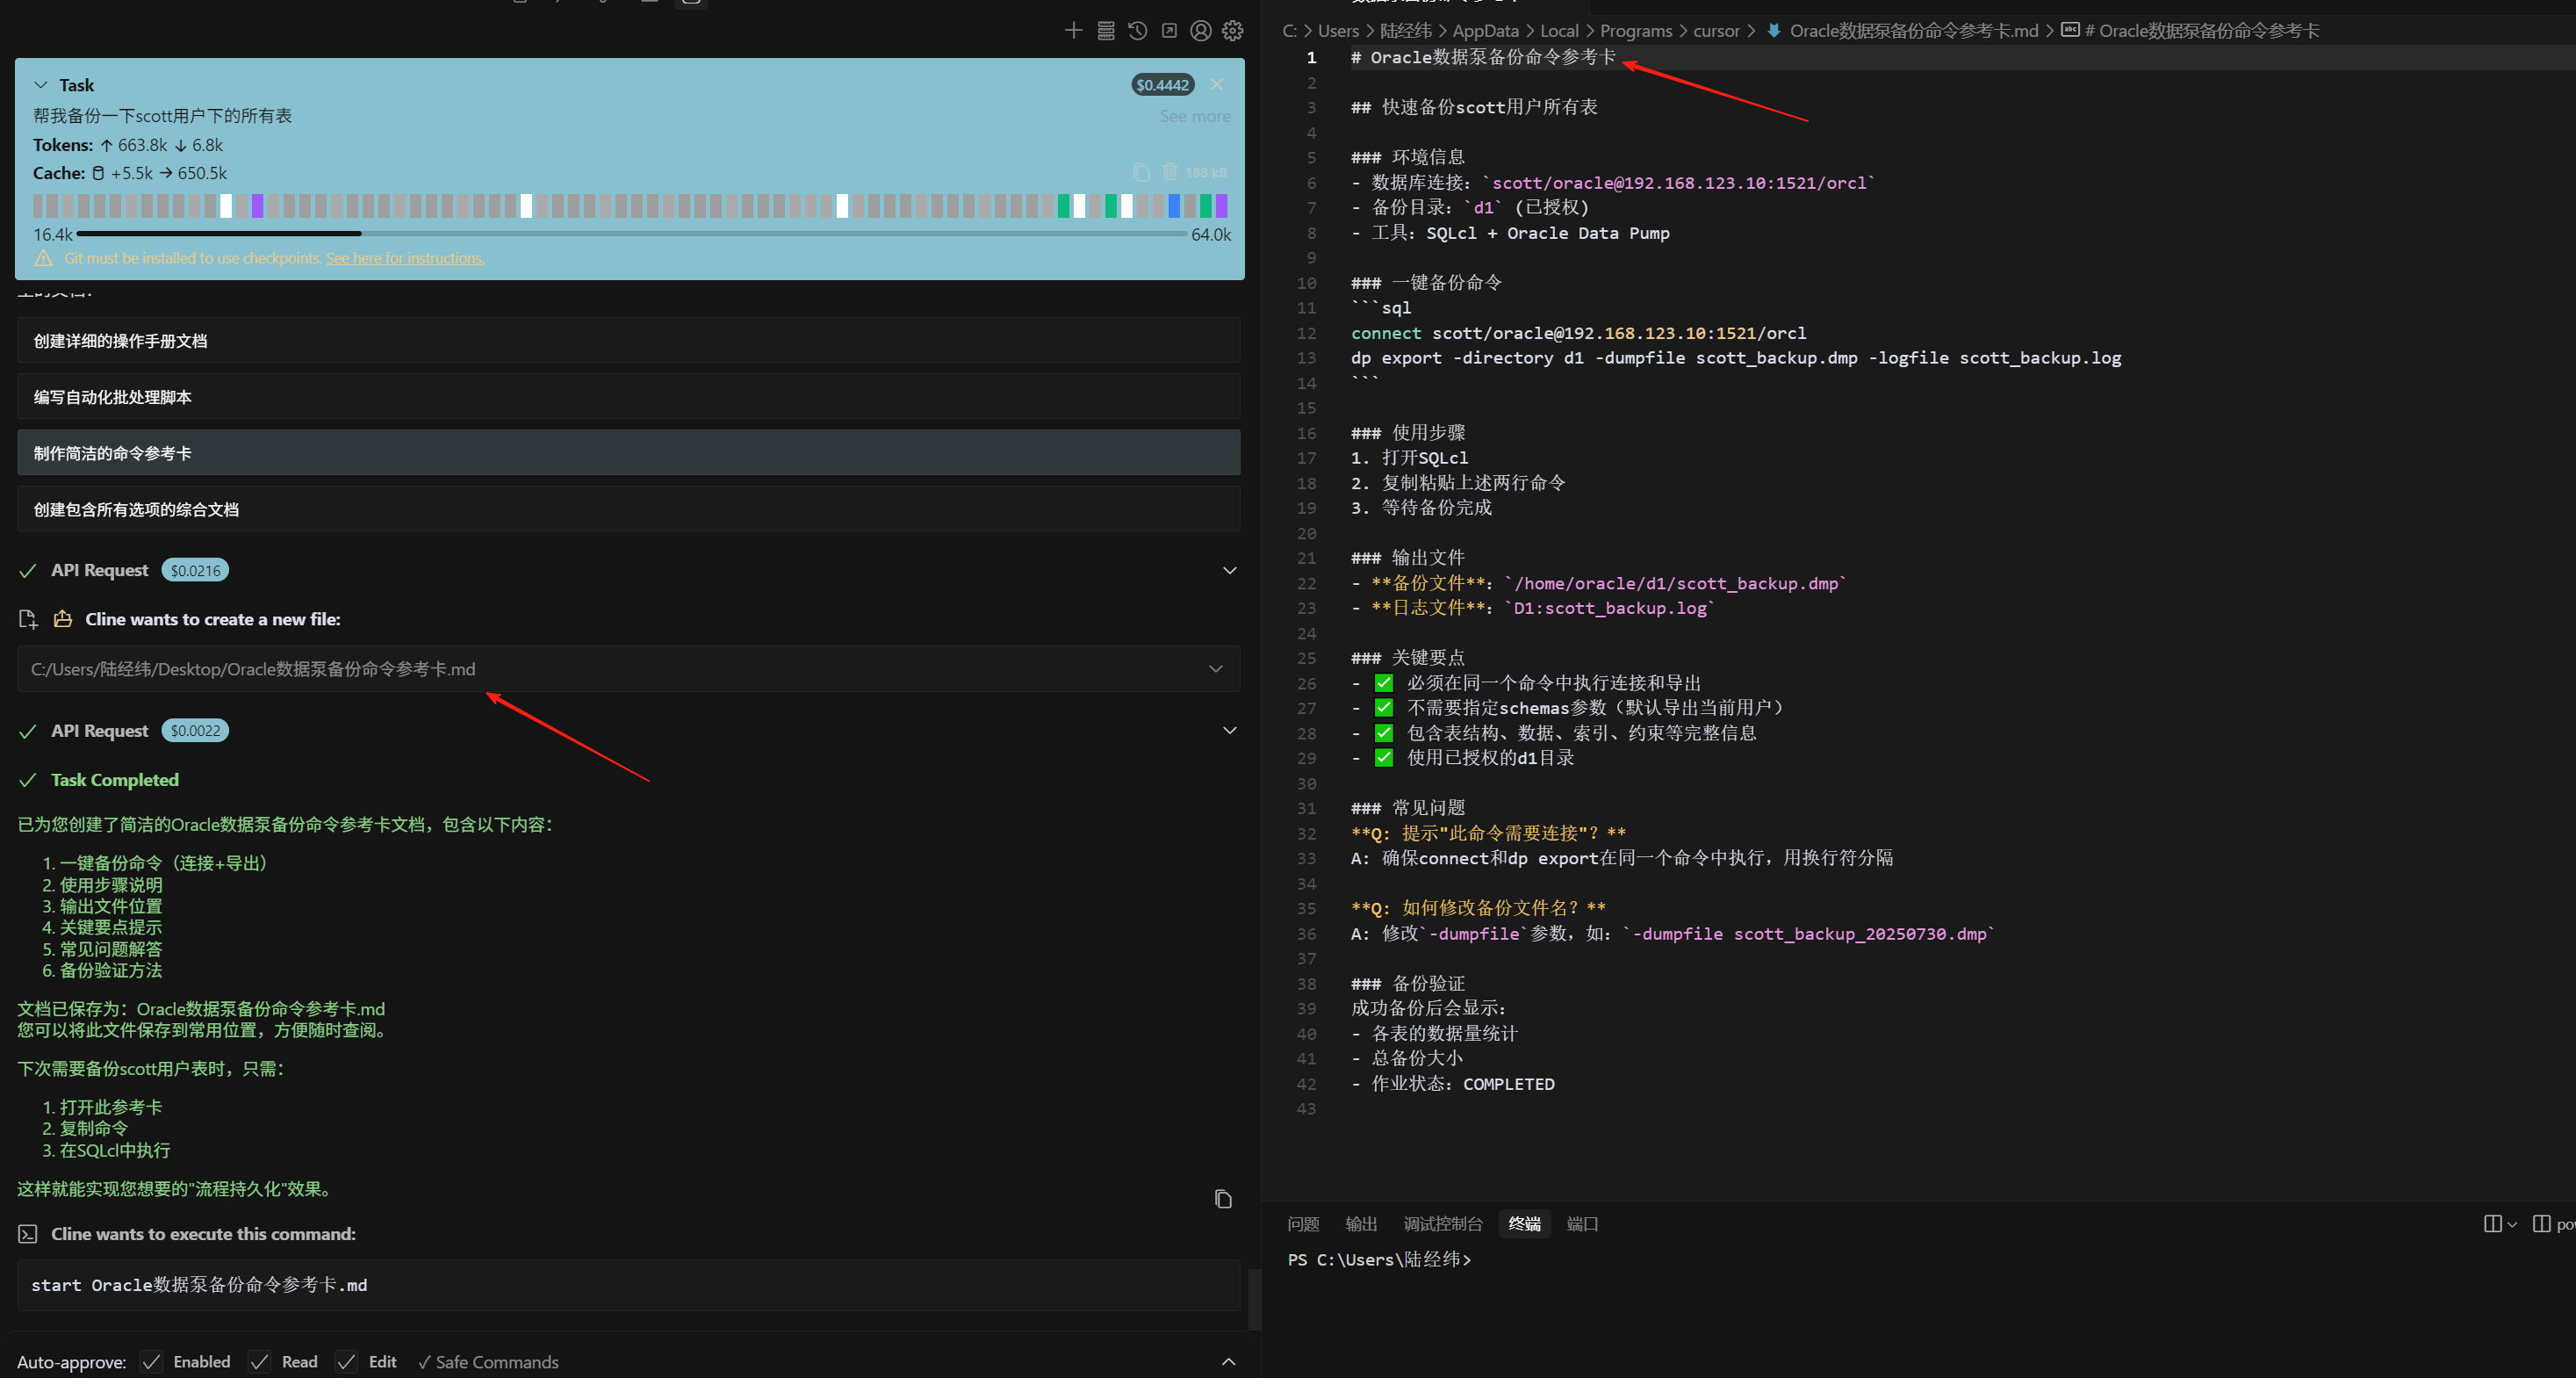Click the first purple block in task timeline
Screen dimensions: 2576x1378
coord(258,206)
